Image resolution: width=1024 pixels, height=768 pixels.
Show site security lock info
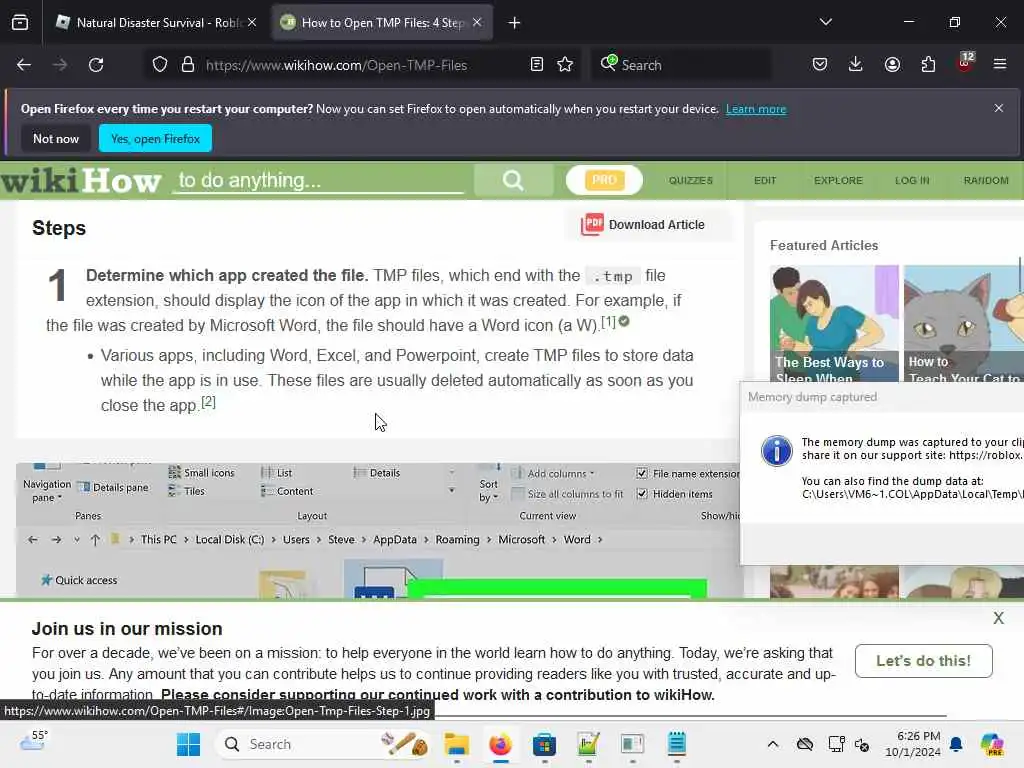[187, 65]
